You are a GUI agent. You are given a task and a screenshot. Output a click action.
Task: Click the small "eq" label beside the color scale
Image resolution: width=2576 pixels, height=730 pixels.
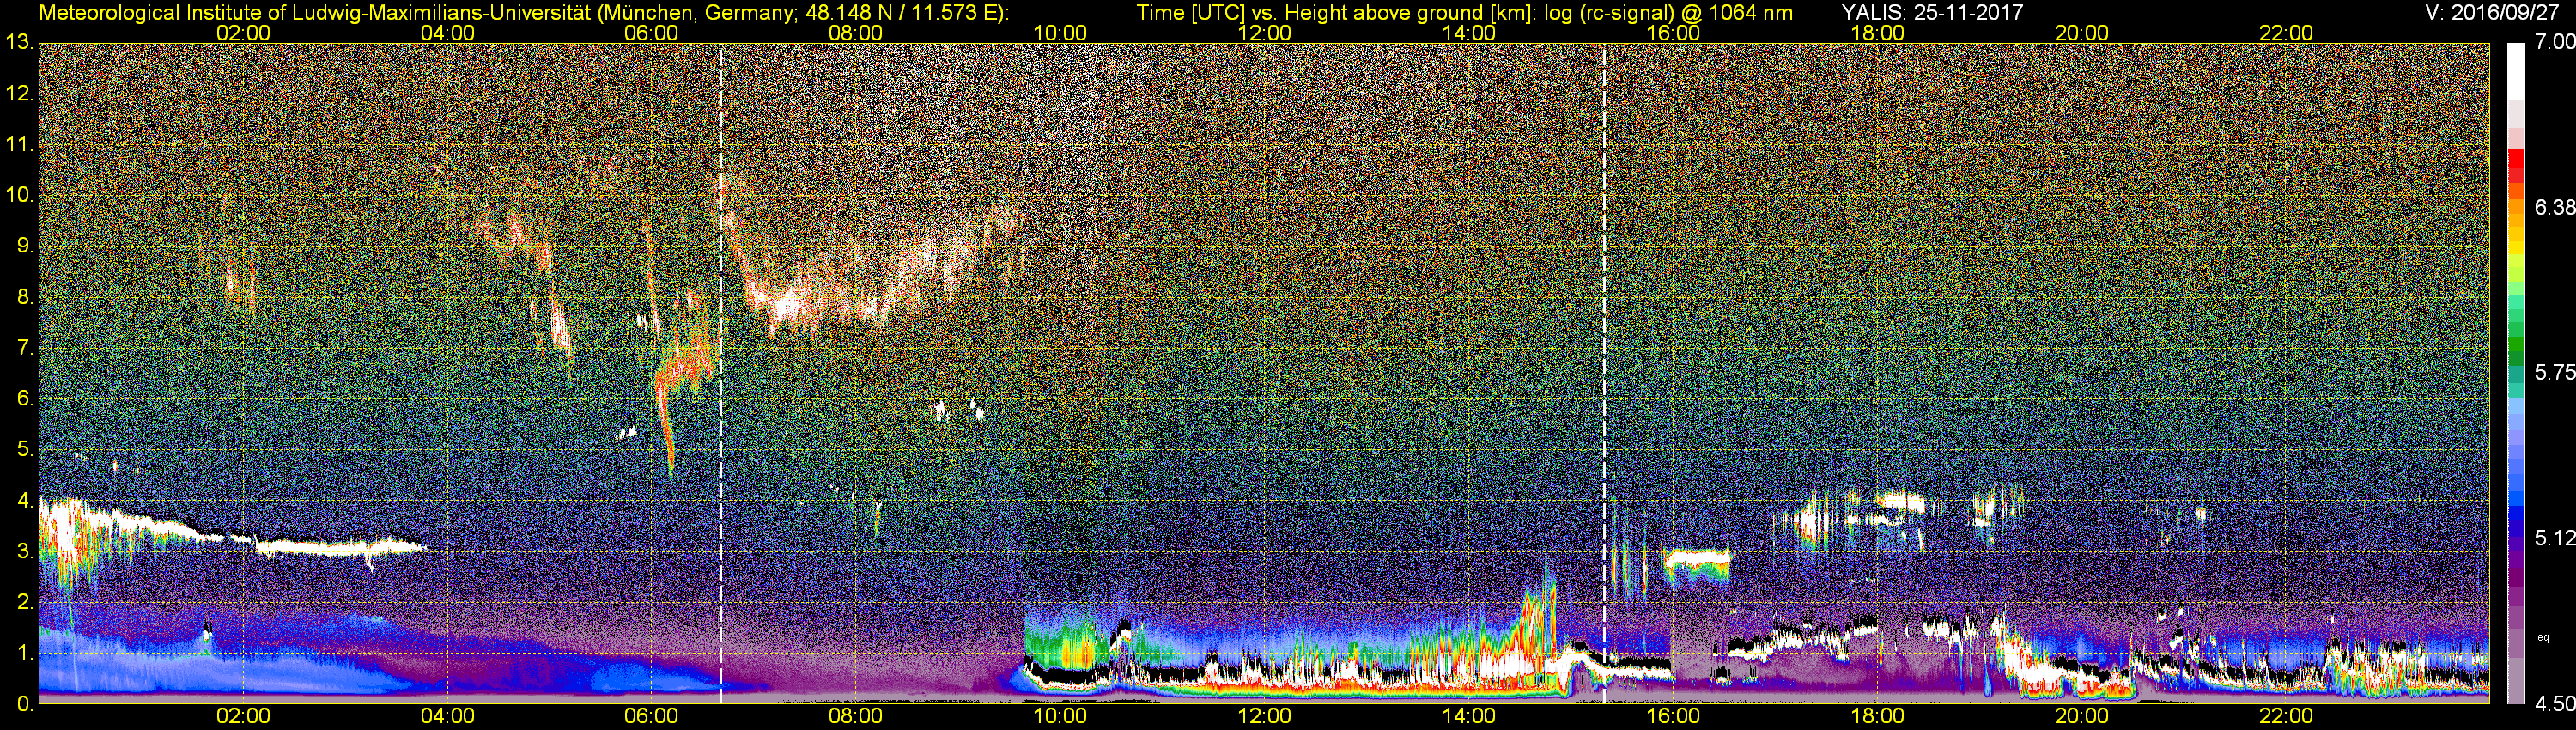tap(2543, 636)
